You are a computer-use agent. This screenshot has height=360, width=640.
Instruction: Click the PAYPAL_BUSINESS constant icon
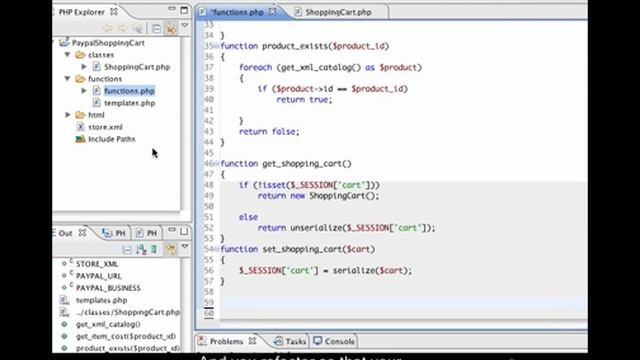(x=64, y=288)
